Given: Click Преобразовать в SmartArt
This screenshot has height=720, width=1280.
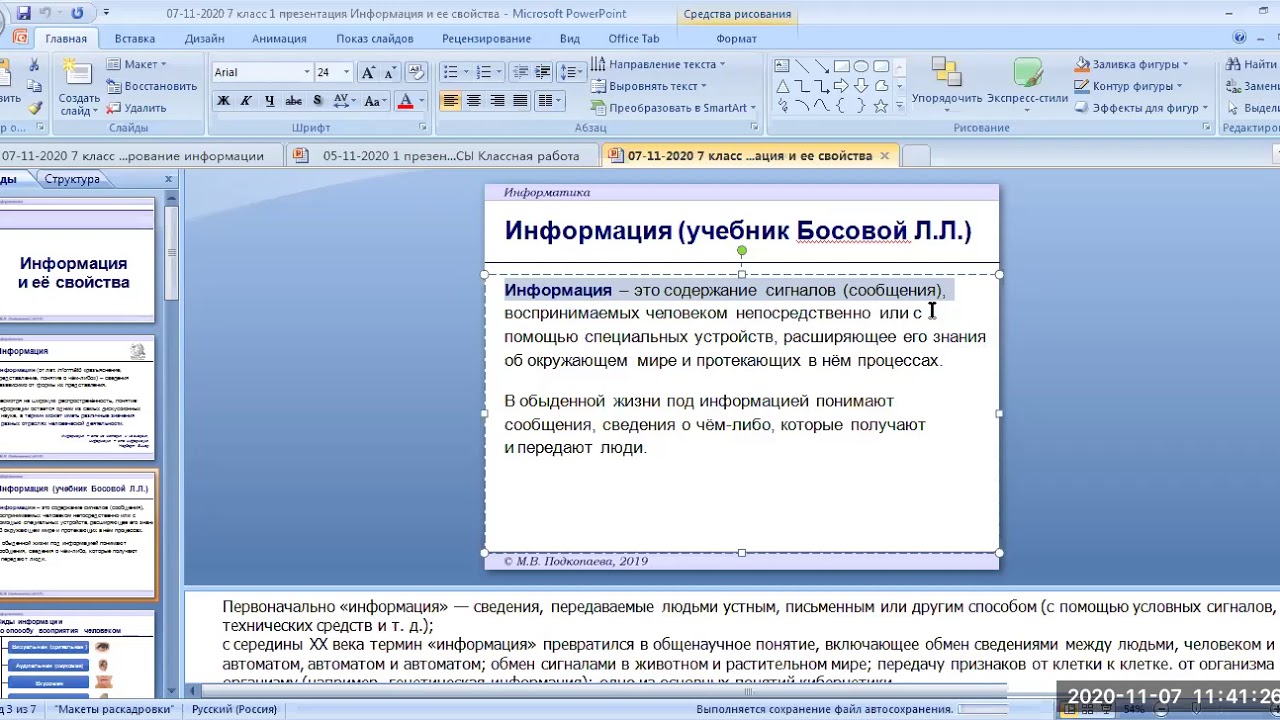Looking at the screenshot, I should [x=674, y=108].
